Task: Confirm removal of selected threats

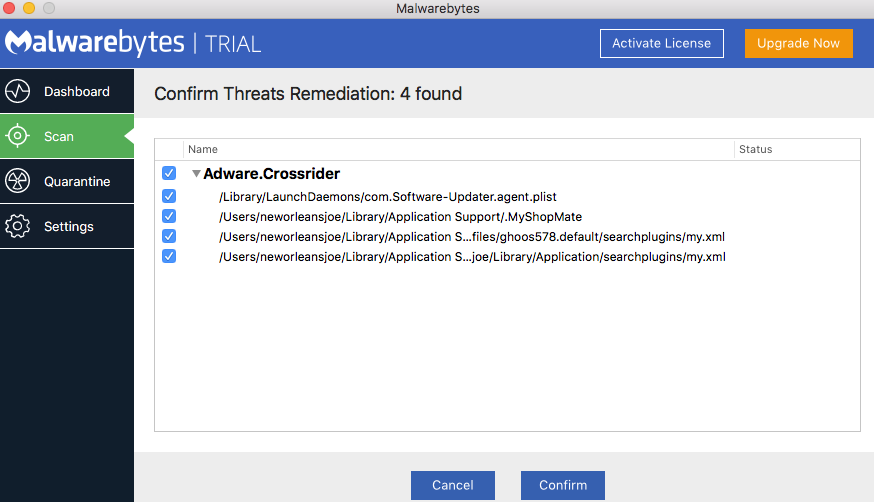Action: tap(562, 485)
